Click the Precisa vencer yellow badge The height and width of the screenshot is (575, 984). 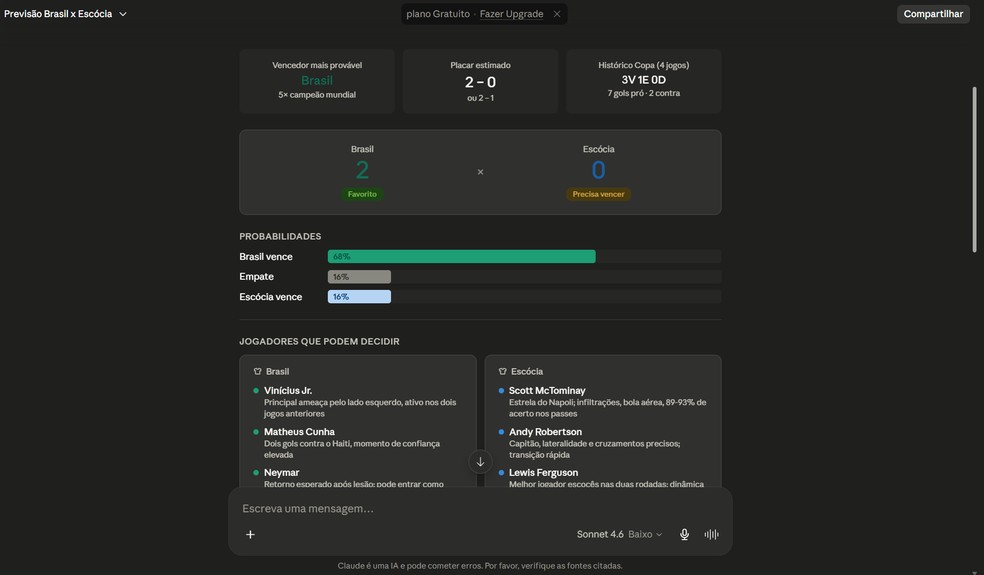tap(598, 194)
